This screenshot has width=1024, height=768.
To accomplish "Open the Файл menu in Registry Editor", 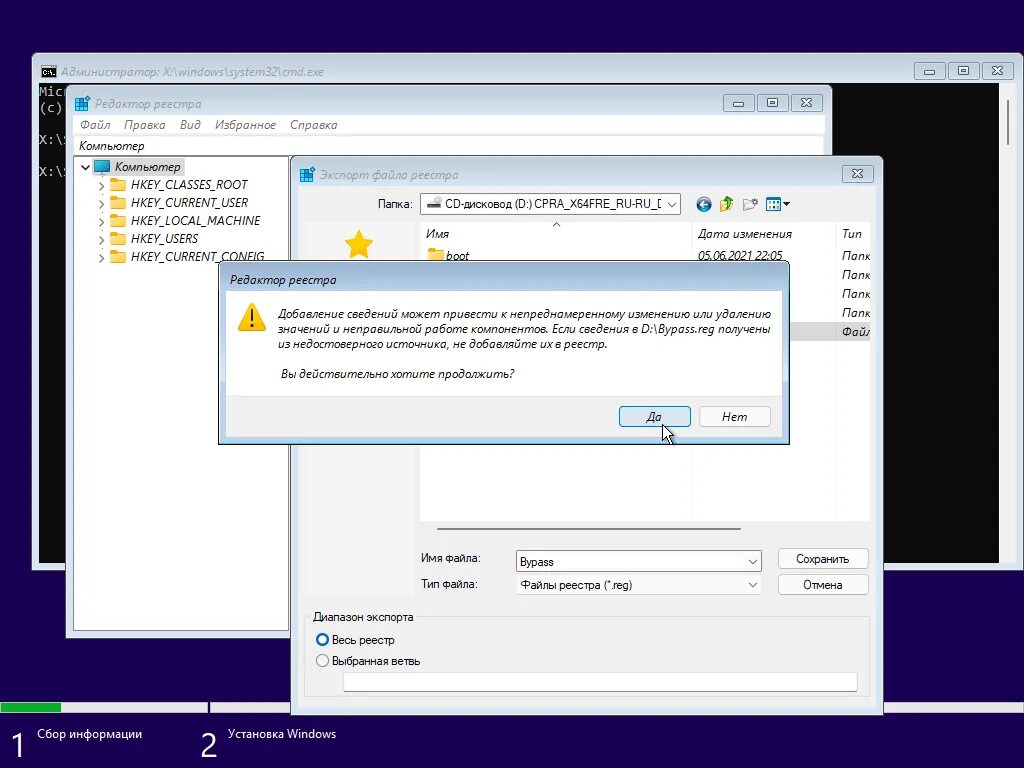I will point(95,125).
